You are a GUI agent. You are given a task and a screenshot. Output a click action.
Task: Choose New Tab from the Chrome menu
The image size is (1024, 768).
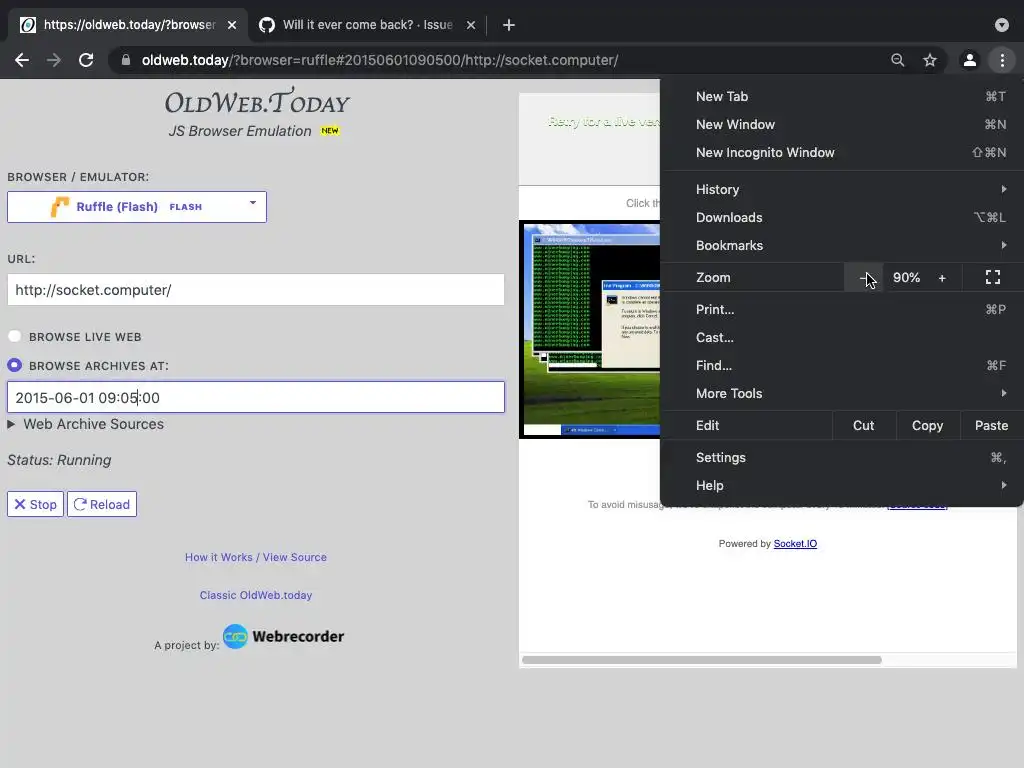pos(842,96)
